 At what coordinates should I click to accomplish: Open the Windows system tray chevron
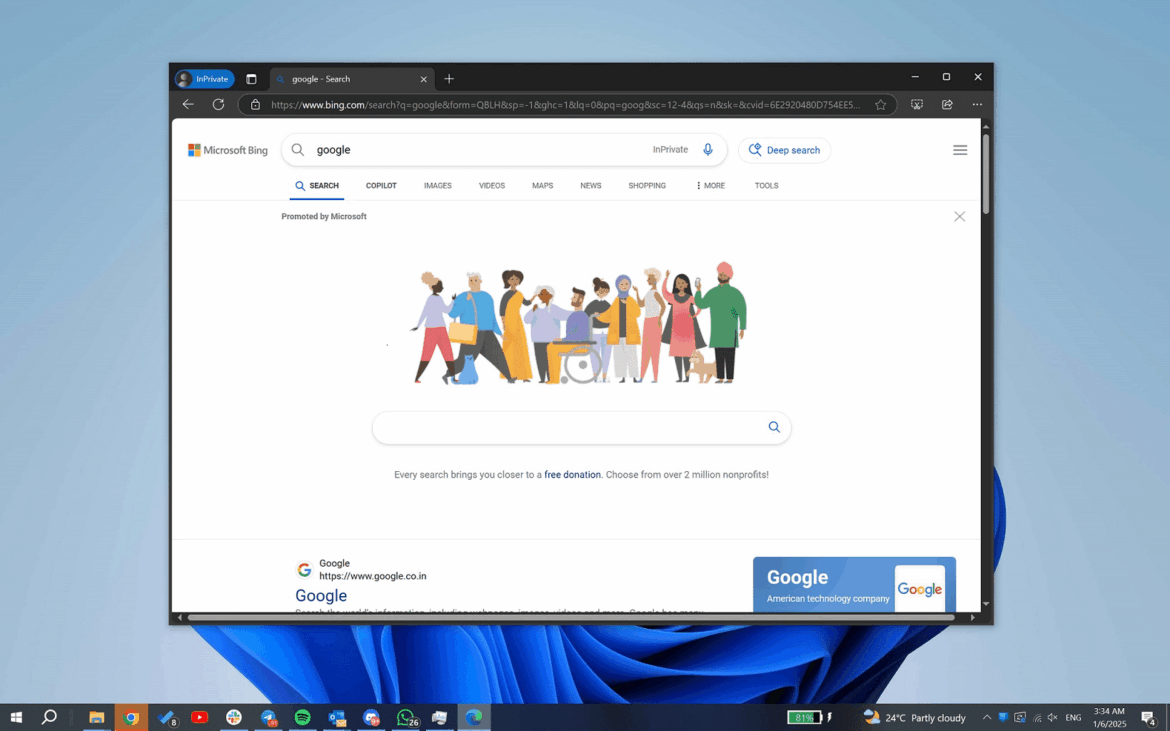(985, 717)
